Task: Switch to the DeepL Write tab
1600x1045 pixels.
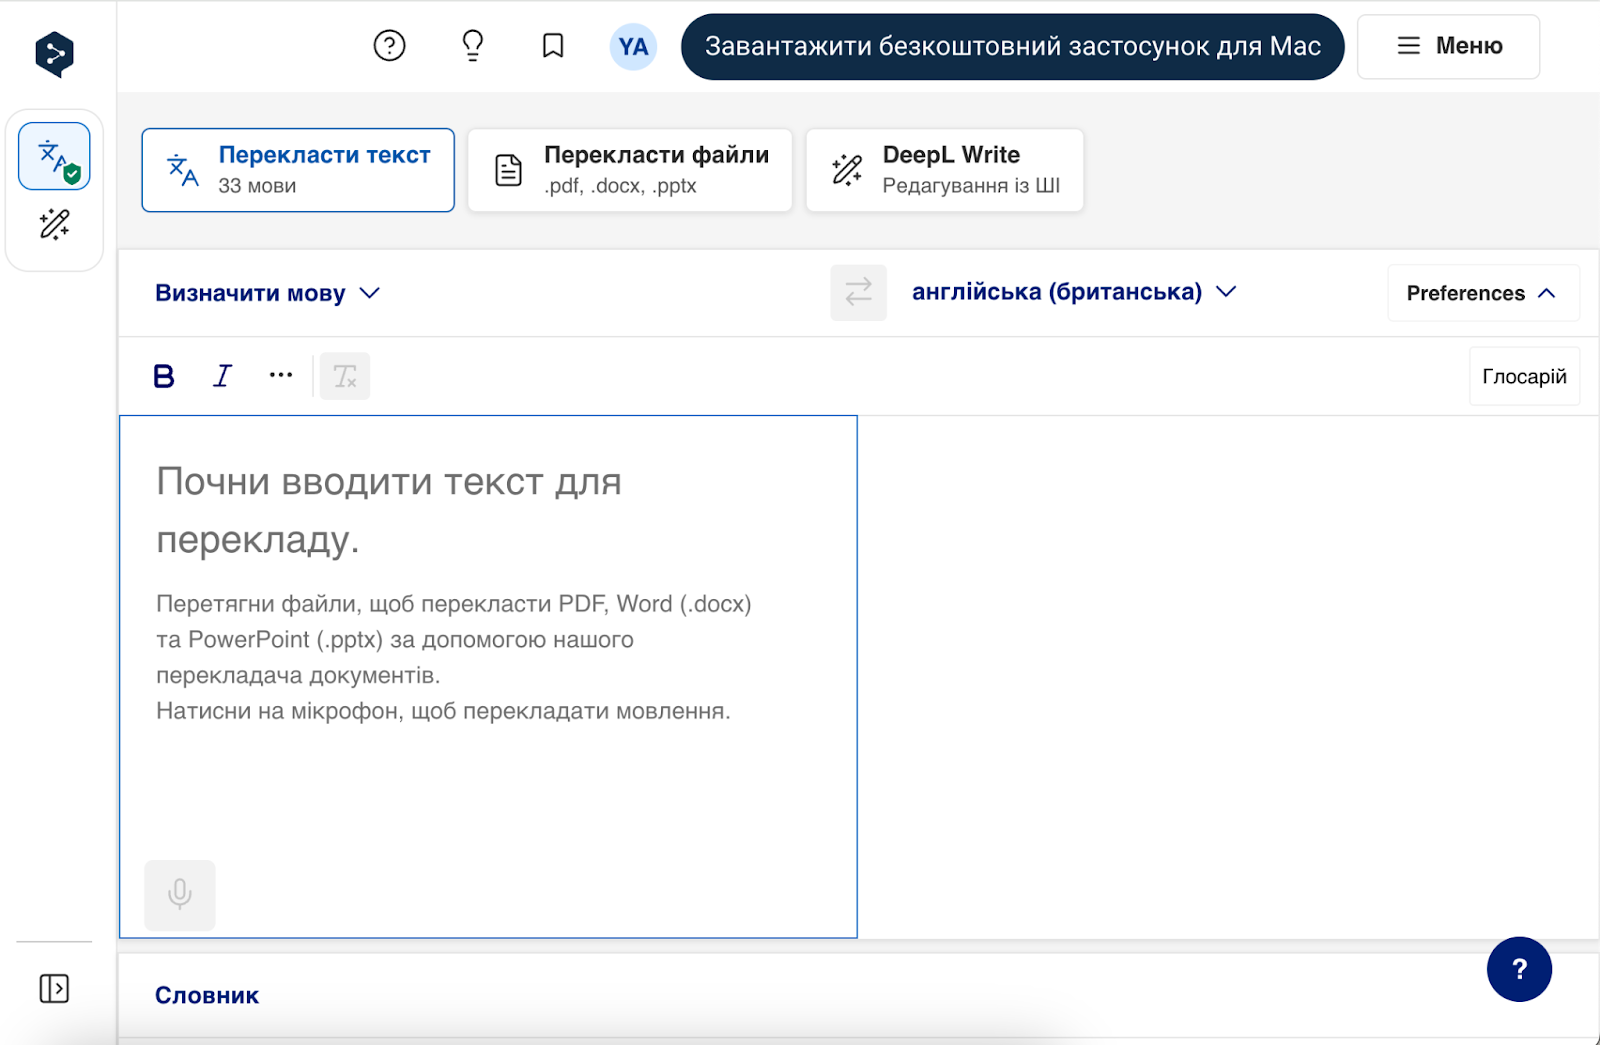Action: coord(944,170)
